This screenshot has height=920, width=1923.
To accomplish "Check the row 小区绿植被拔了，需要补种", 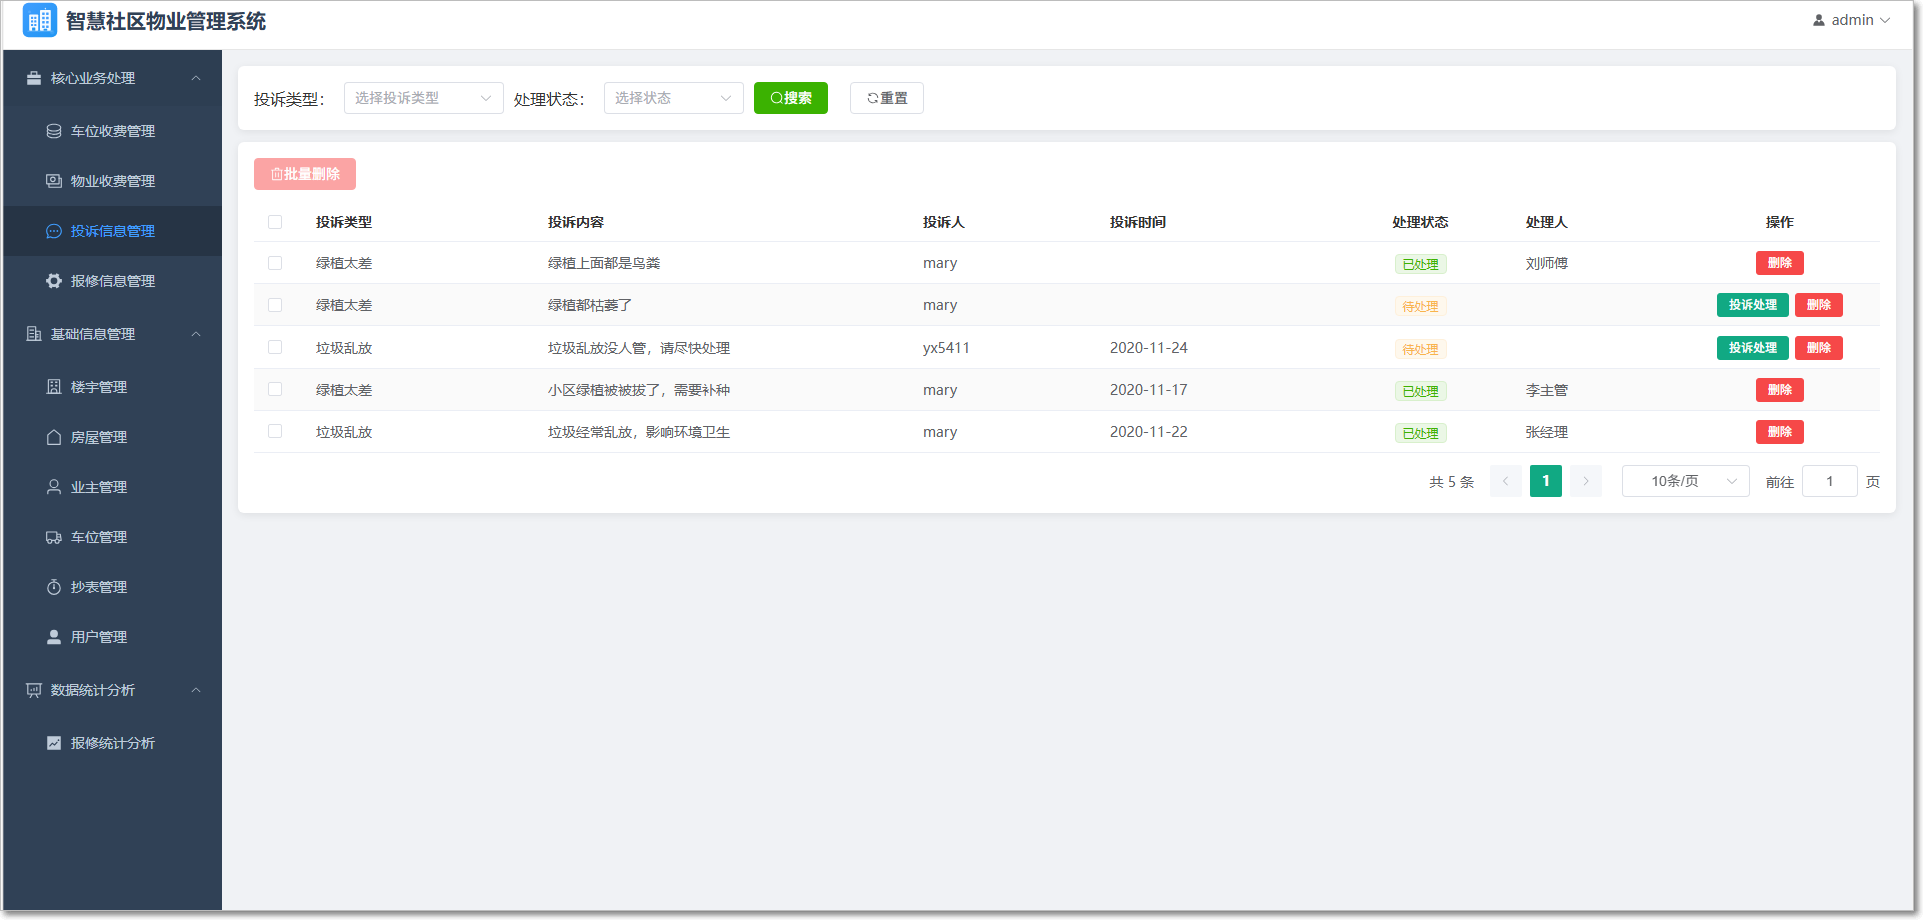I will (275, 389).
